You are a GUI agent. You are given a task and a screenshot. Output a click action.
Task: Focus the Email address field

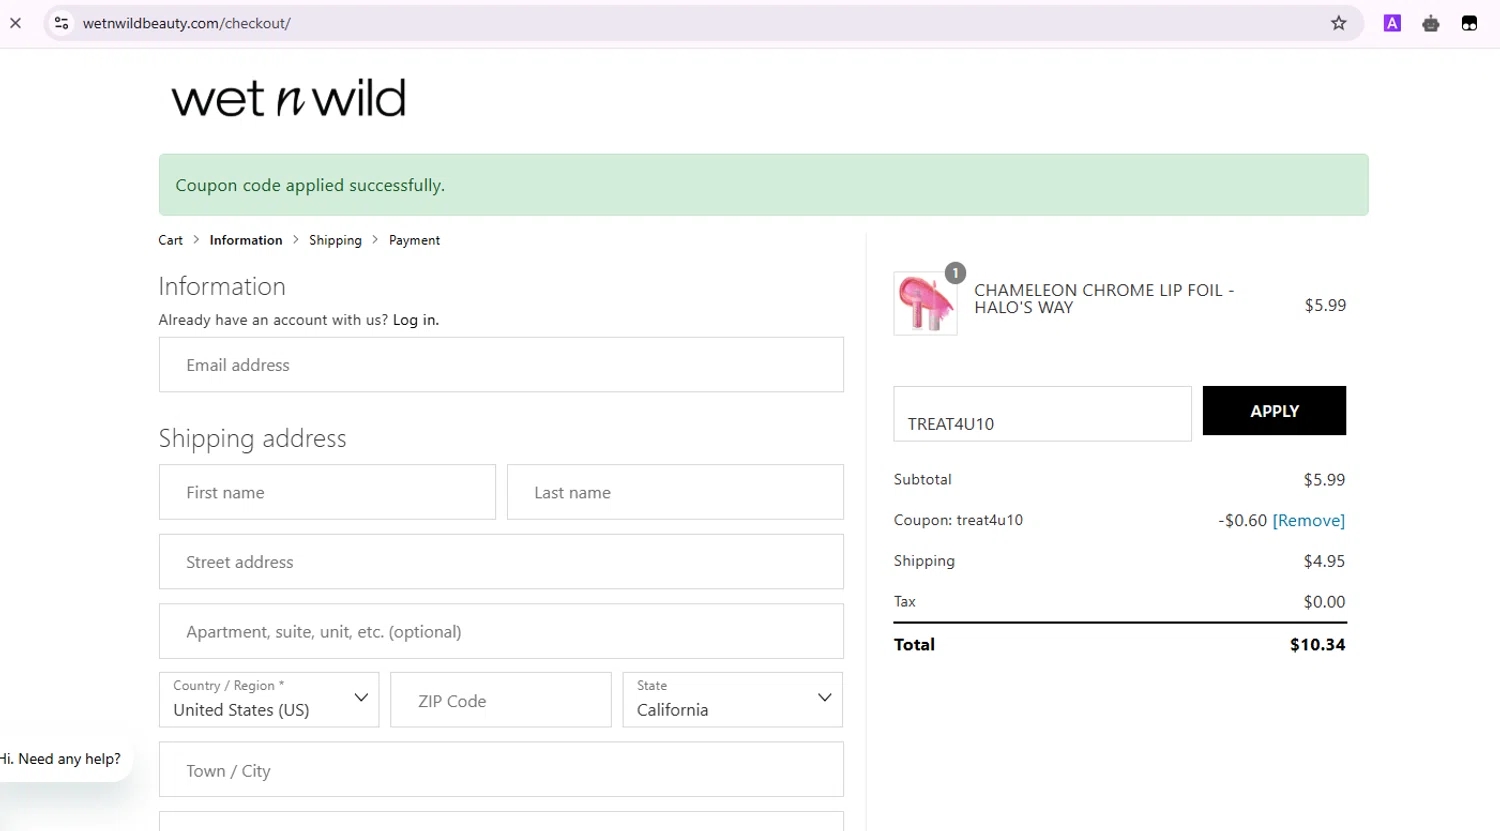click(x=501, y=365)
